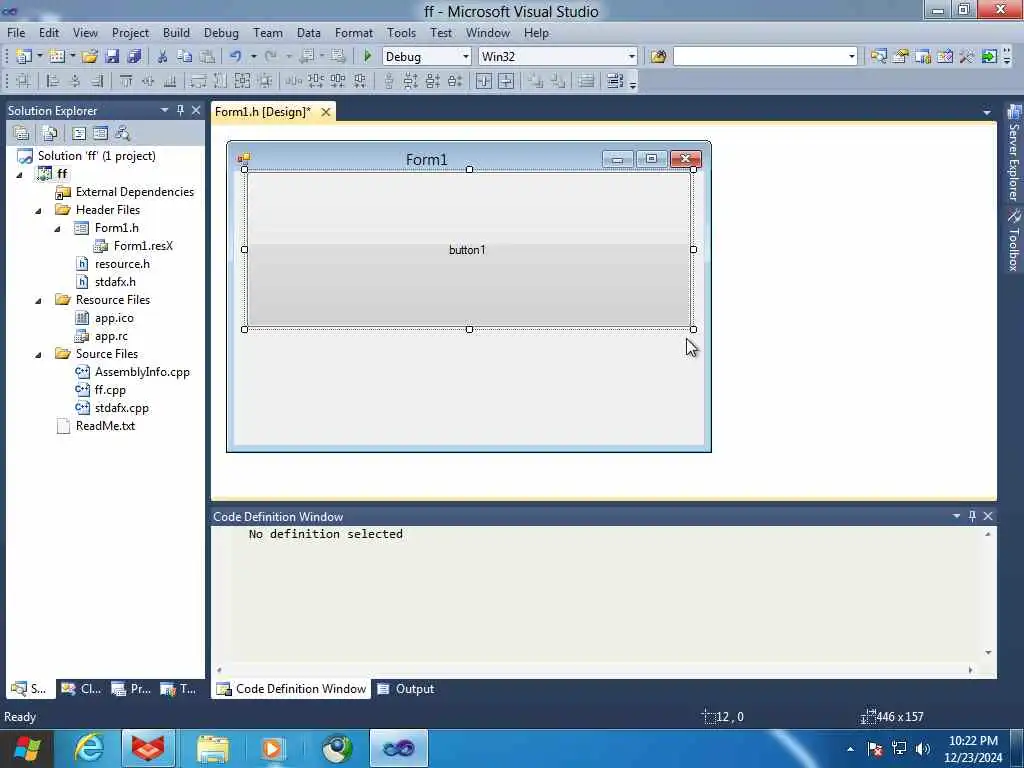Screen dimensions: 1024x768
Task: Select the app.ico resource file
Action: [x=114, y=318]
